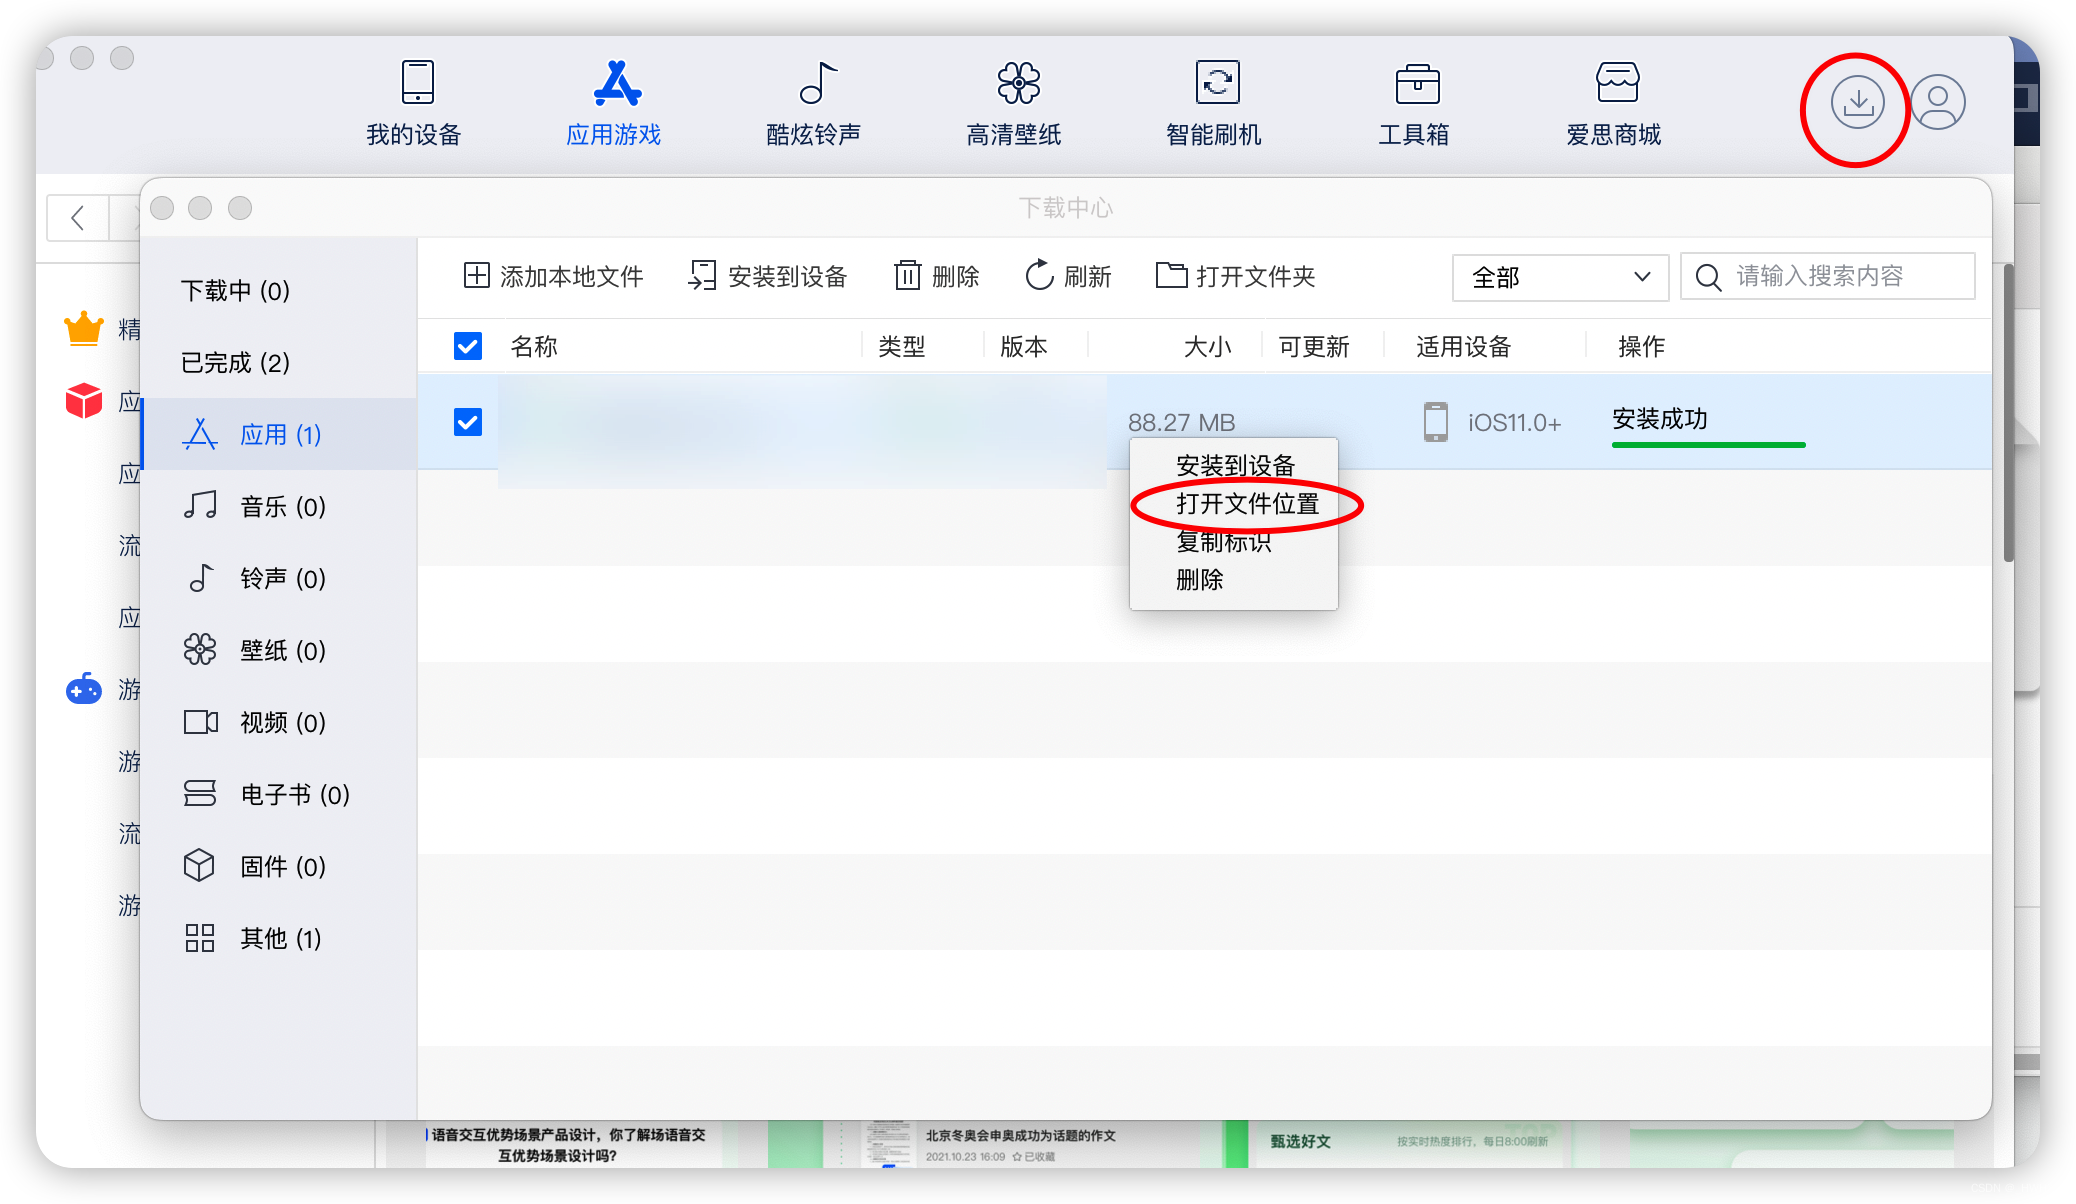Click the vertical scrollbar of main window

point(2008,412)
